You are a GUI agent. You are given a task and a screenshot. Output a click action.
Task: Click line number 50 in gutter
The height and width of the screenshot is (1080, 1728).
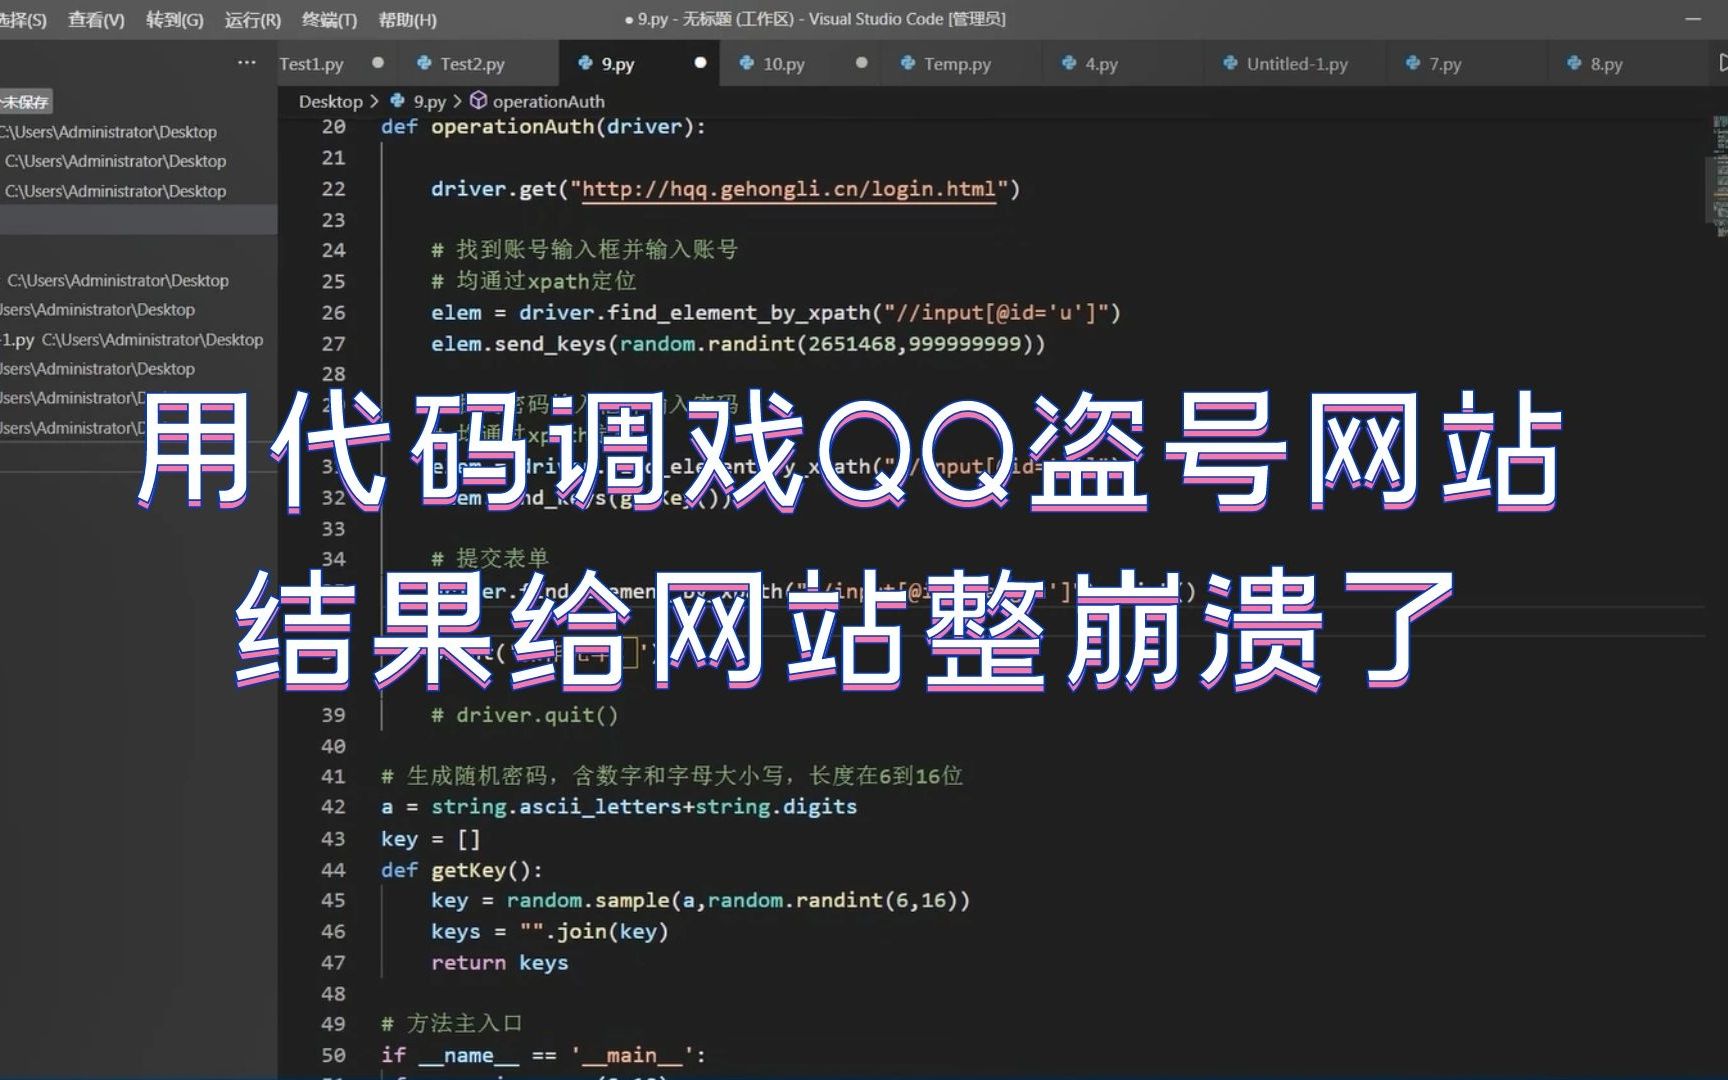pos(333,1055)
